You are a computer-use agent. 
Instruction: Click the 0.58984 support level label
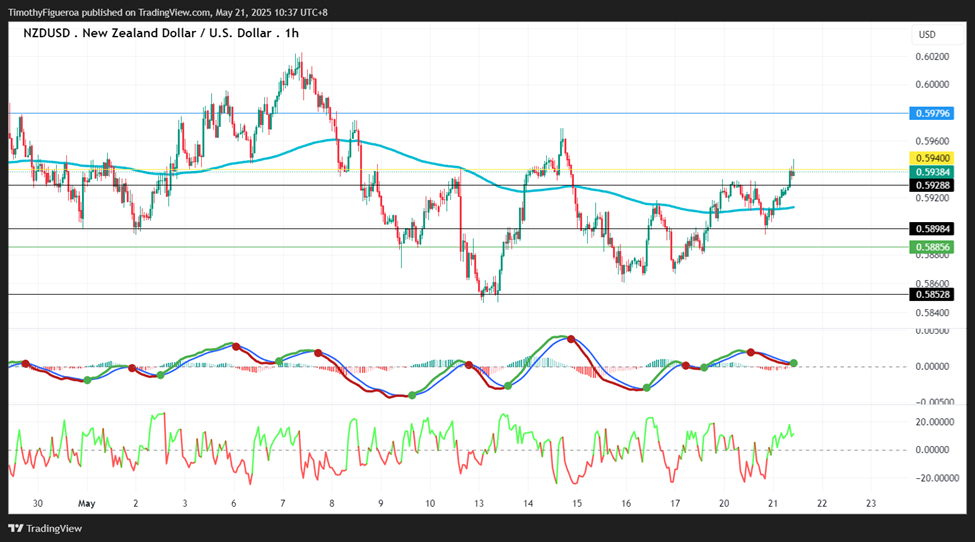coord(931,229)
